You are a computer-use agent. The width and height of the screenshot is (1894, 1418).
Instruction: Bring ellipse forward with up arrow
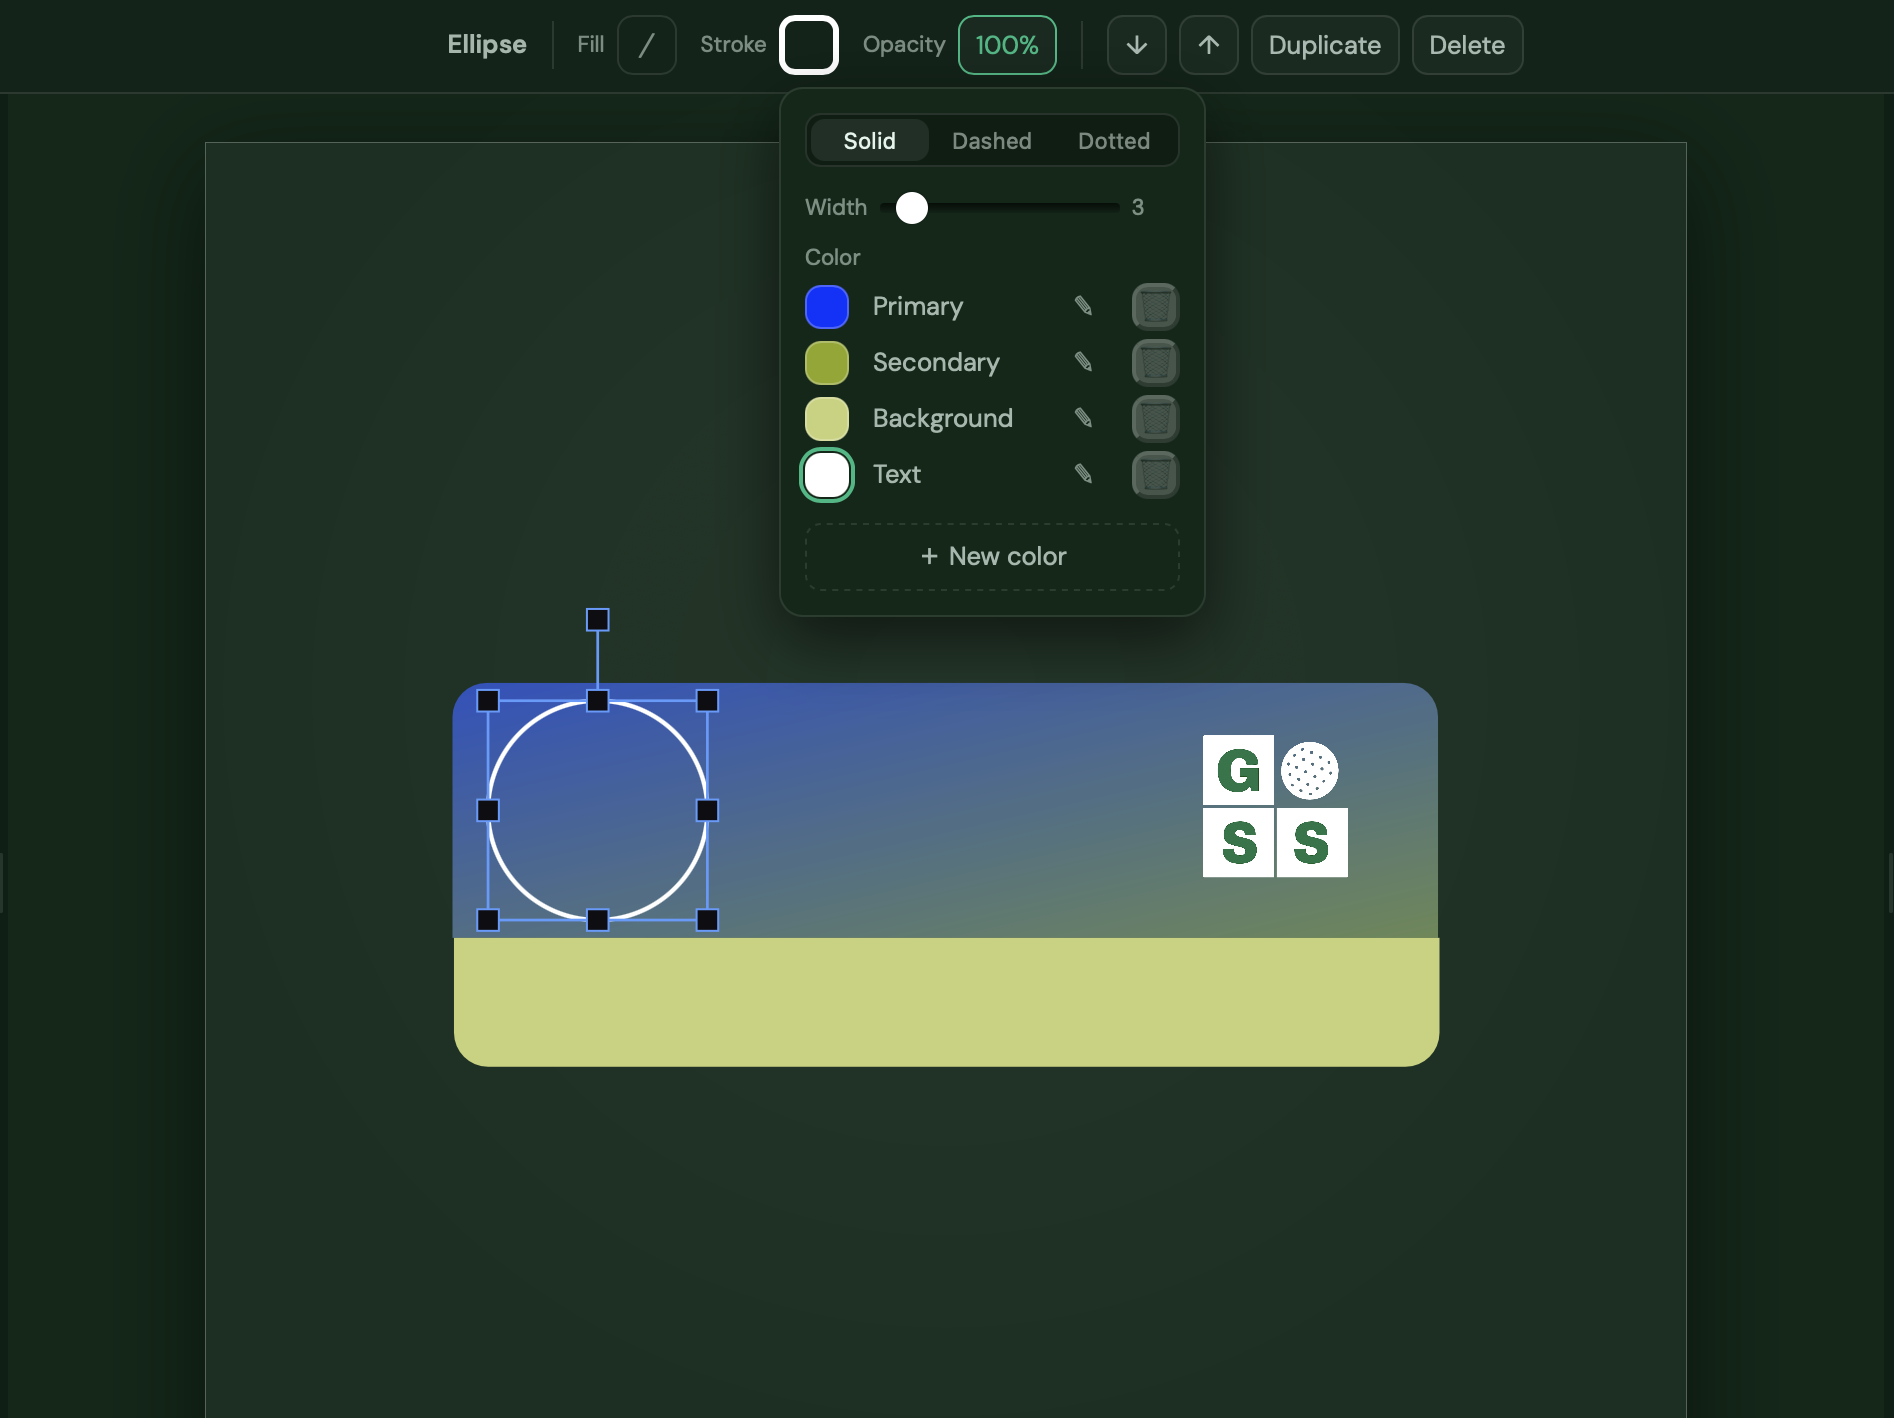(1208, 45)
